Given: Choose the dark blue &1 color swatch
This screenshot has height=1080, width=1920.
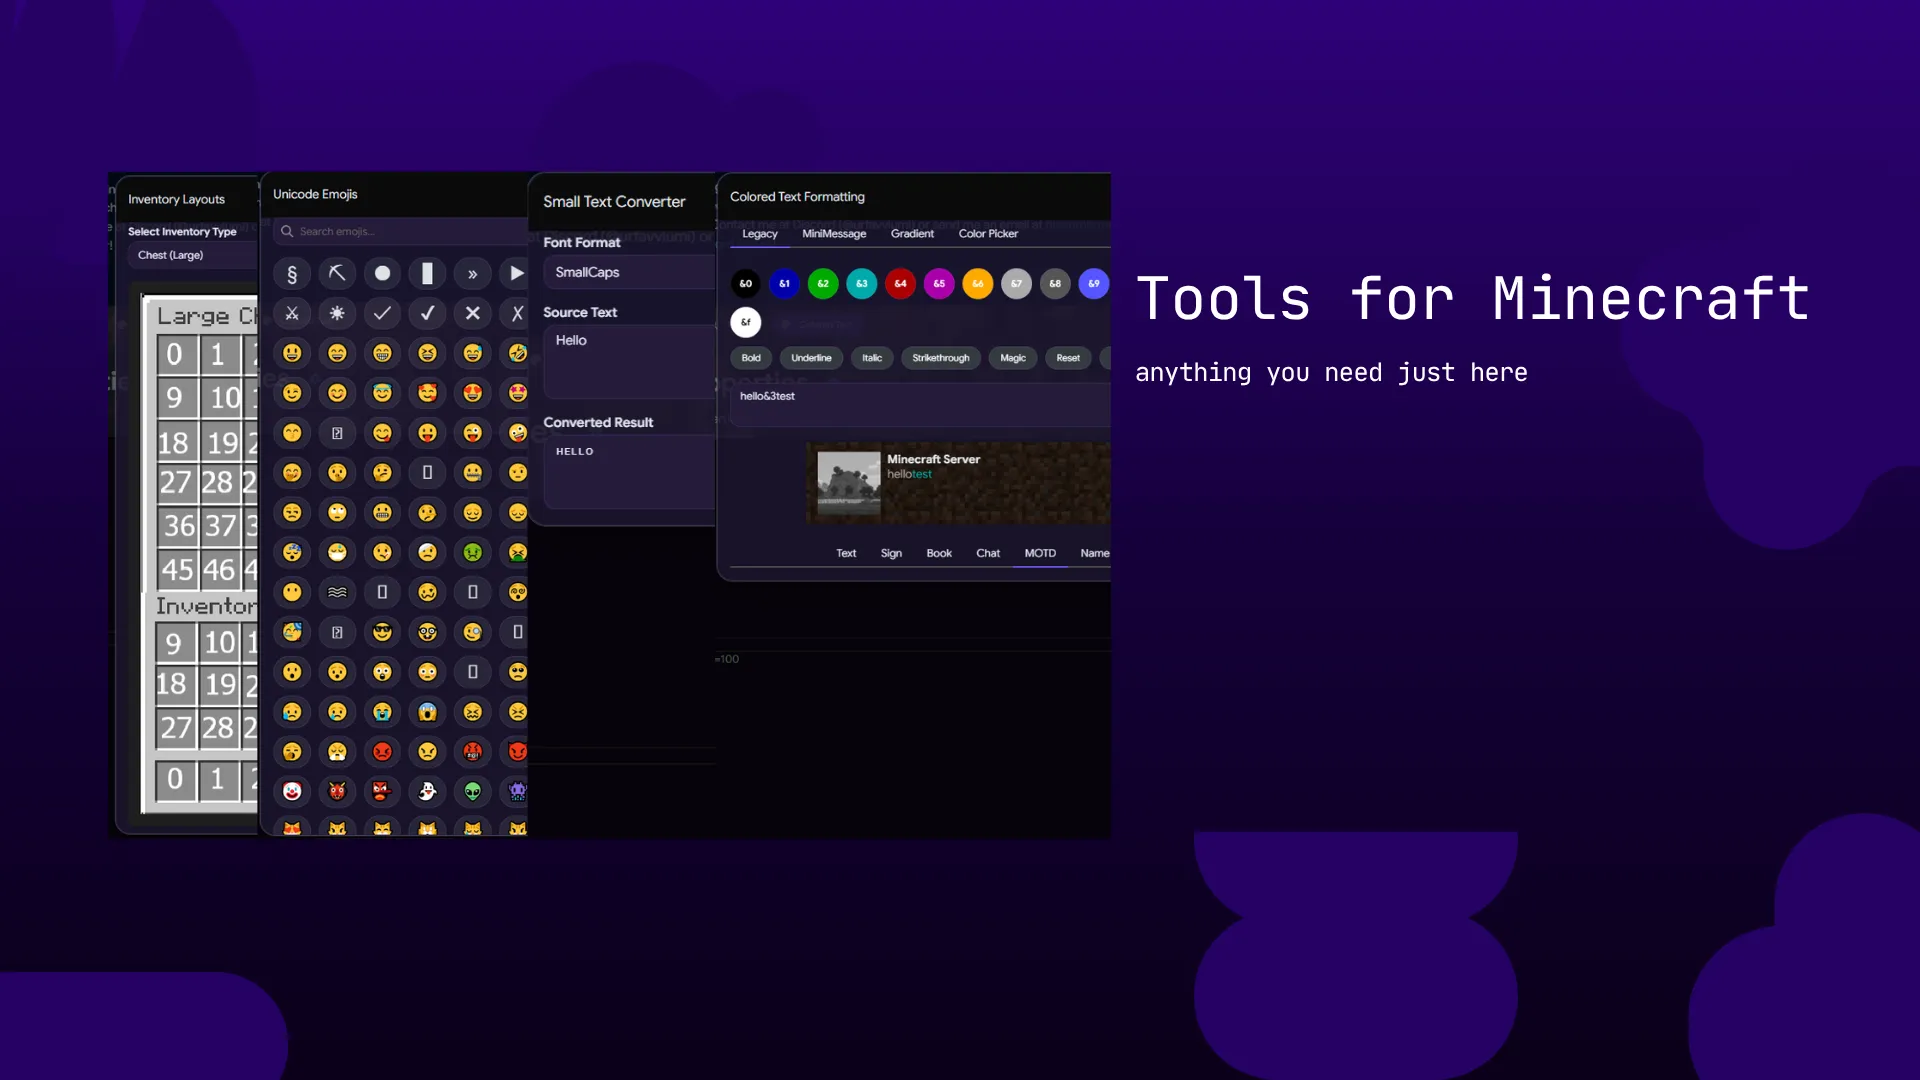Looking at the screenshot, I should pyautogui.click(x=785, y=284).
